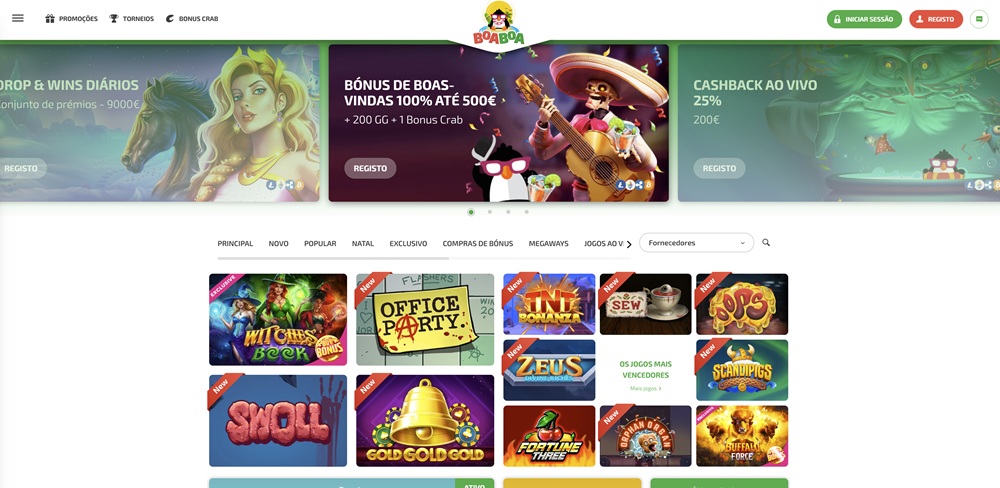The height and width of the screenshot is (488, 1000).
Task: Switch to the Popular tab
Action: point(320,244)
